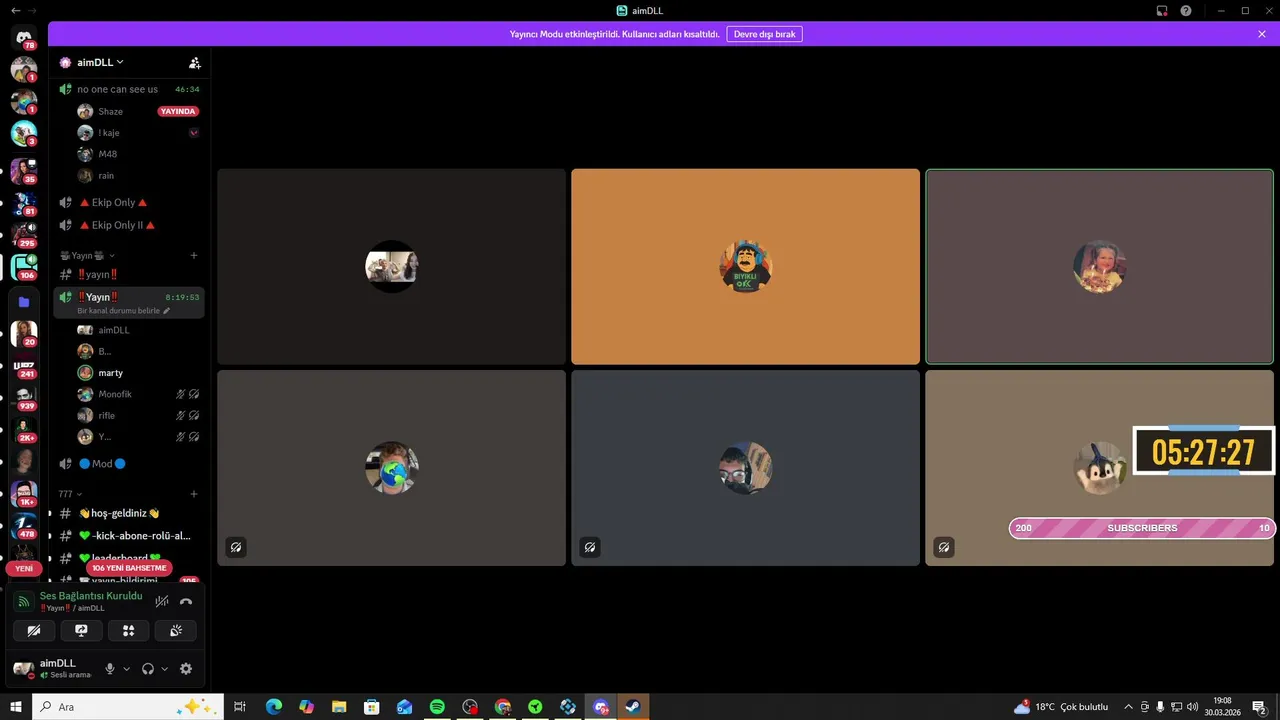Open the Windows notification center
The height and width of the screenshot is (720, 1280).
1259,707
